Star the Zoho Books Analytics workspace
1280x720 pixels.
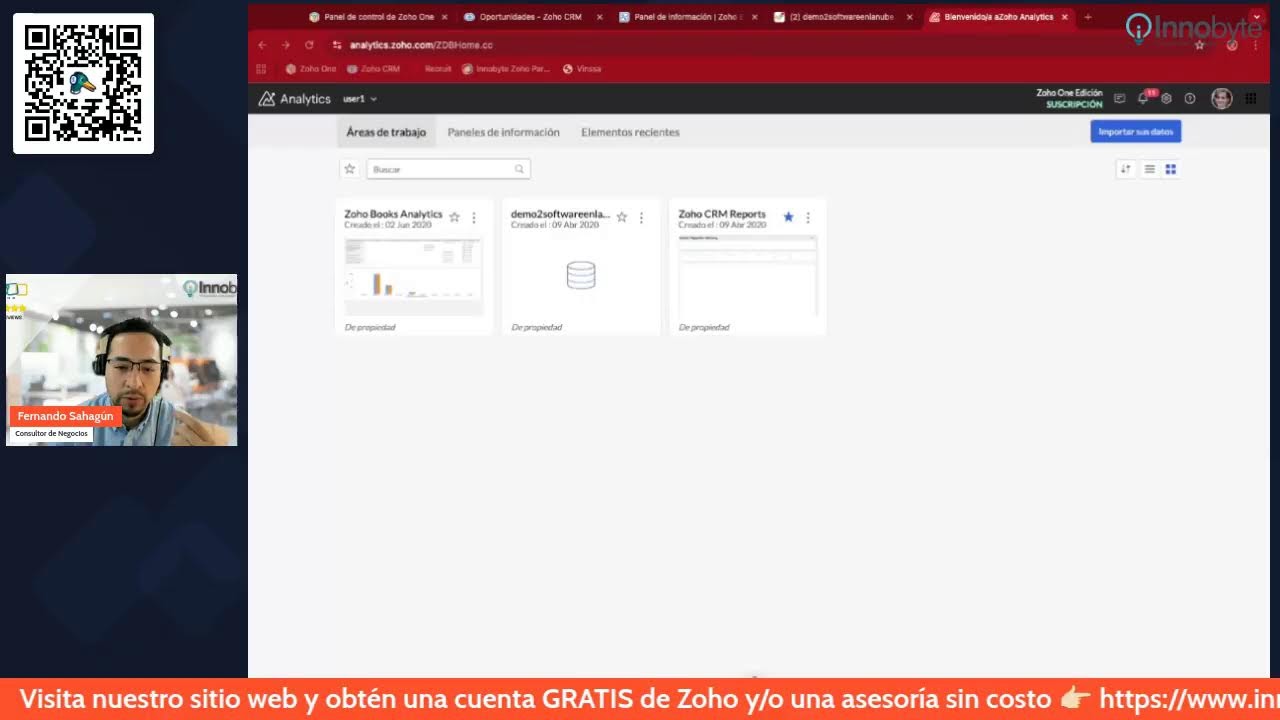tap(454, 217)
